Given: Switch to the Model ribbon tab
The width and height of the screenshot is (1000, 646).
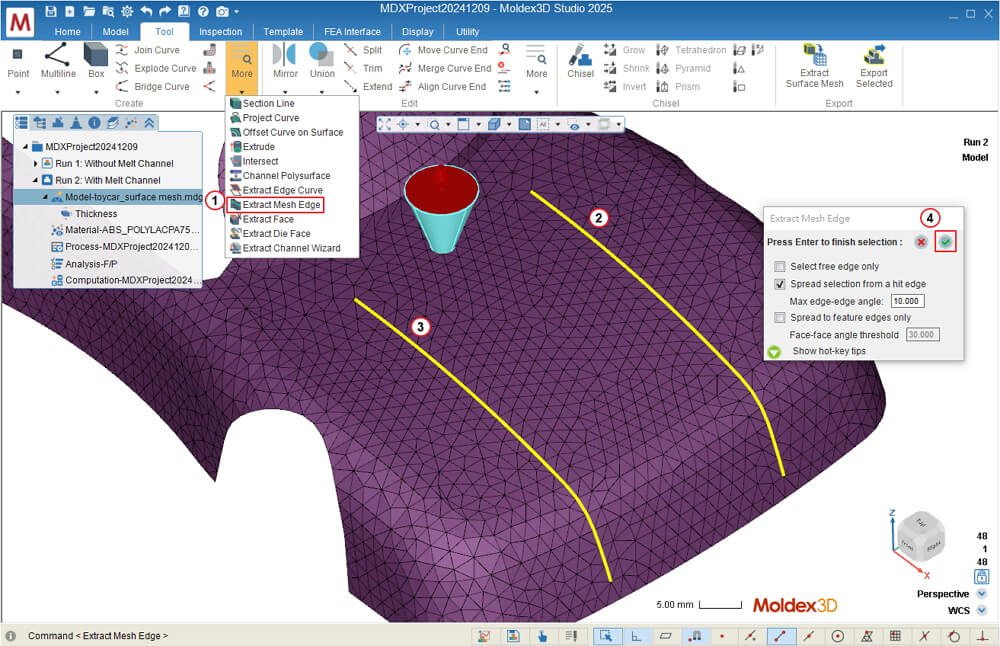Looking at the screenshot, I should tap(115, 31).
